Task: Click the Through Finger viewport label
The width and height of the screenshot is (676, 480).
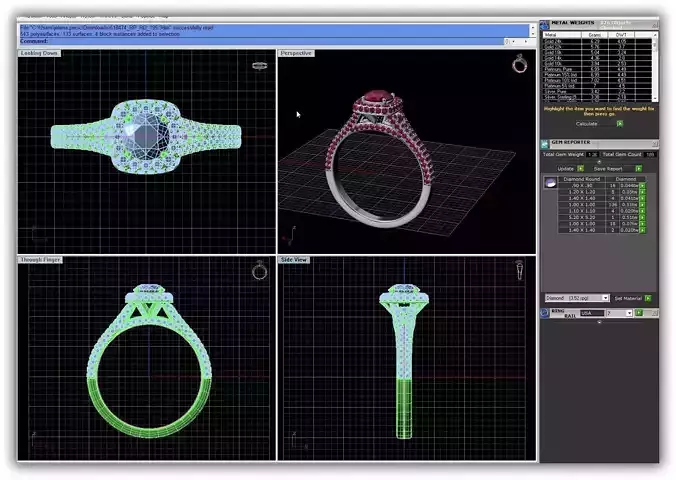Action: pyautogui.click(x=40, y=260)
